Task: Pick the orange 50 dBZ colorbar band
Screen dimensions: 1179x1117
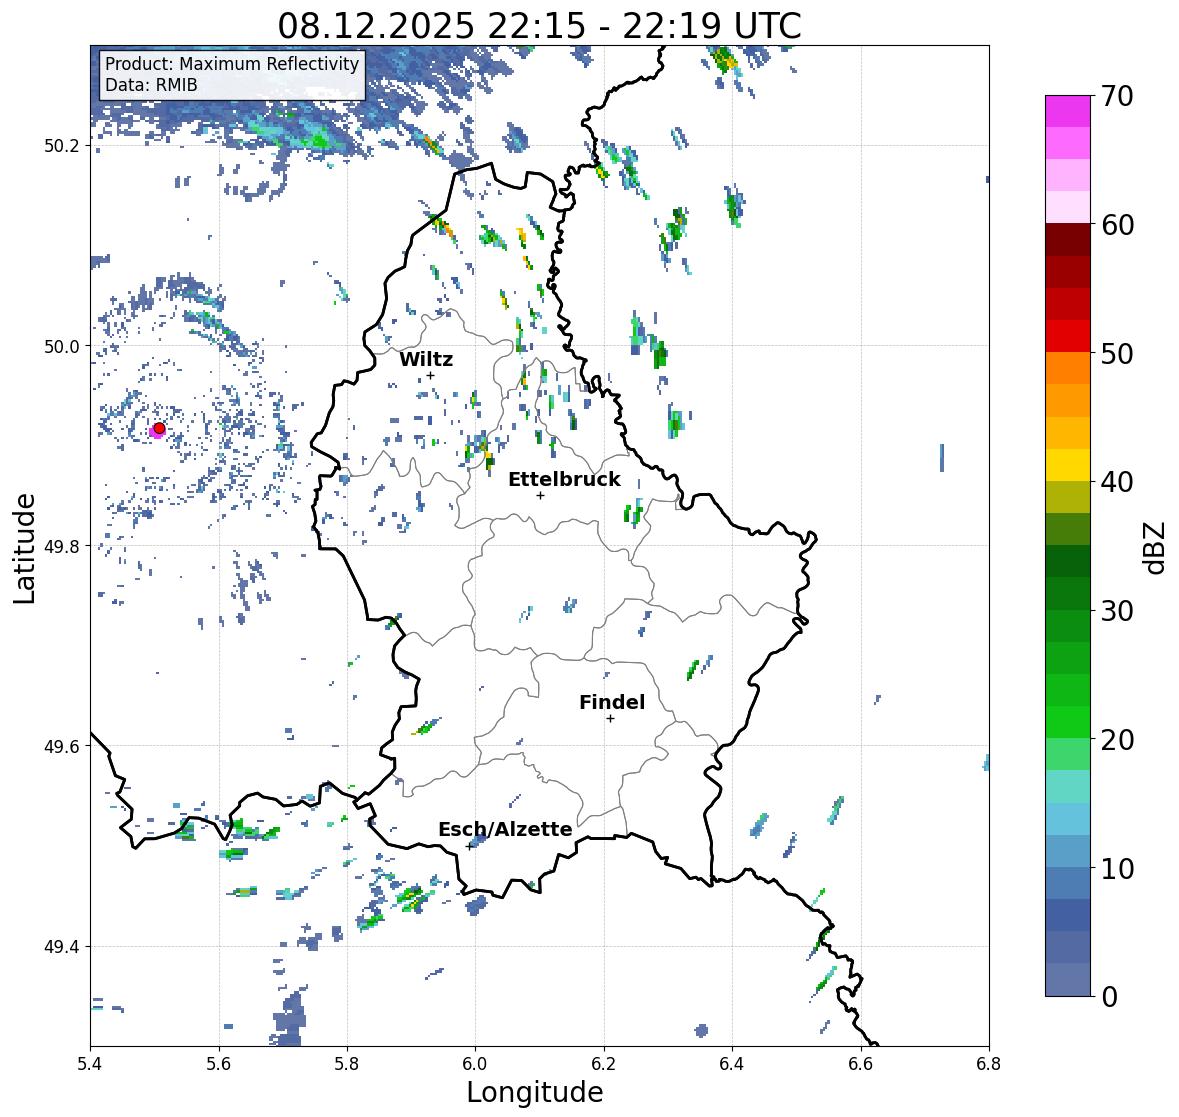Action: click(x=1068, y=368)
